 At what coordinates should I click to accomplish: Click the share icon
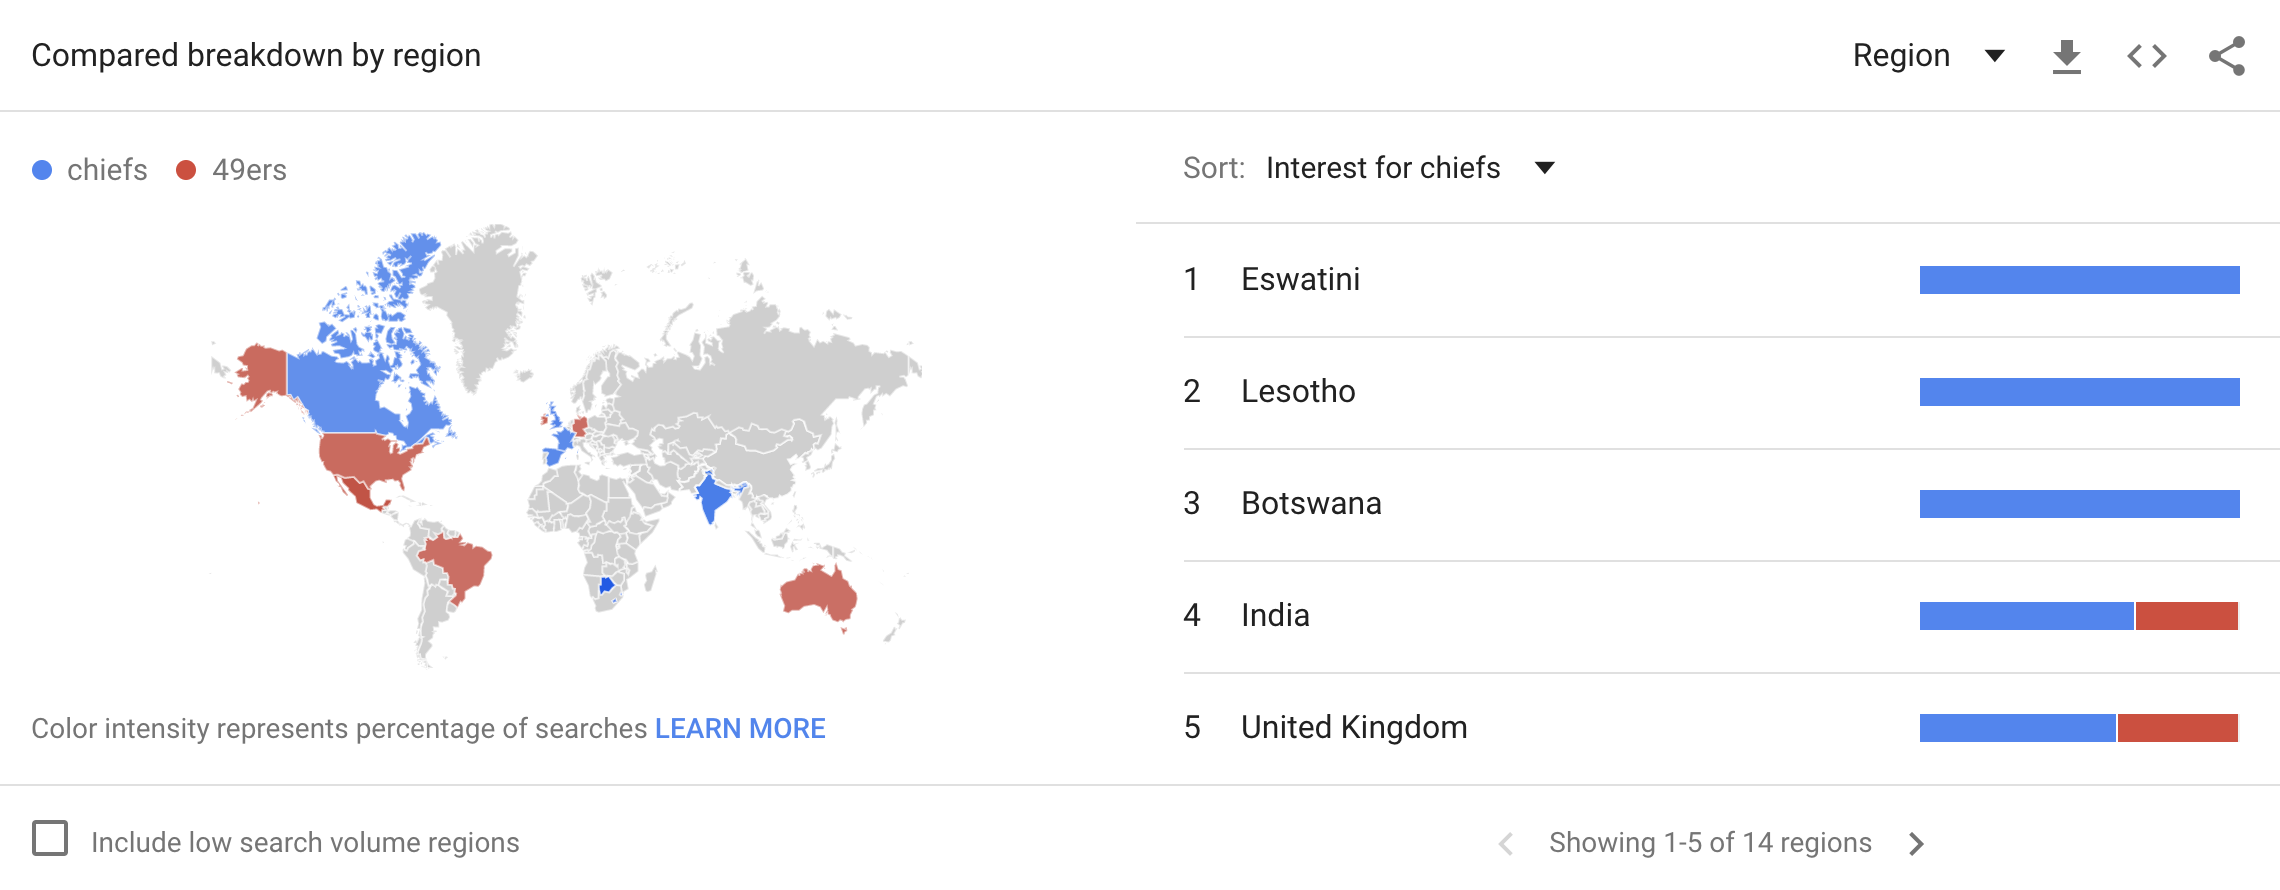point(2227,56)
